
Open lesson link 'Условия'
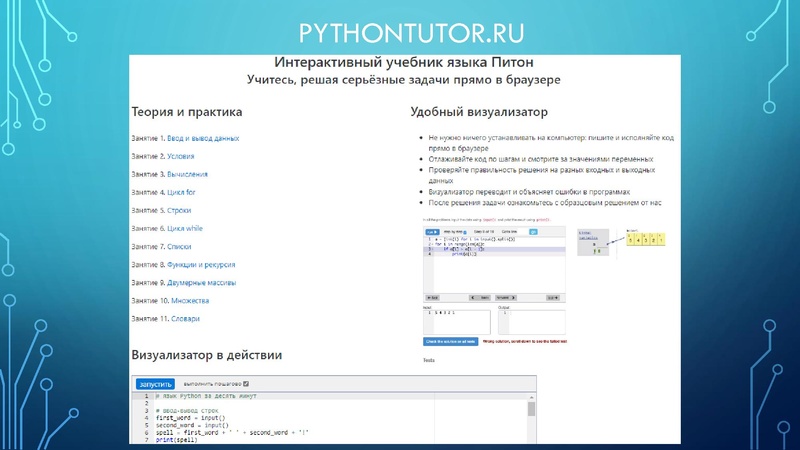tap(181, 156)
